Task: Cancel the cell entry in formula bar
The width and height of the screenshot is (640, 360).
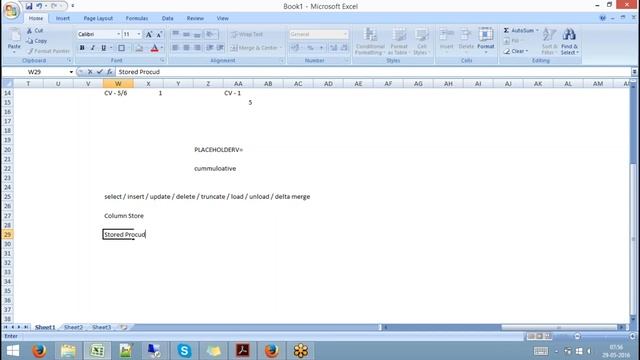Action: [90, 72]
